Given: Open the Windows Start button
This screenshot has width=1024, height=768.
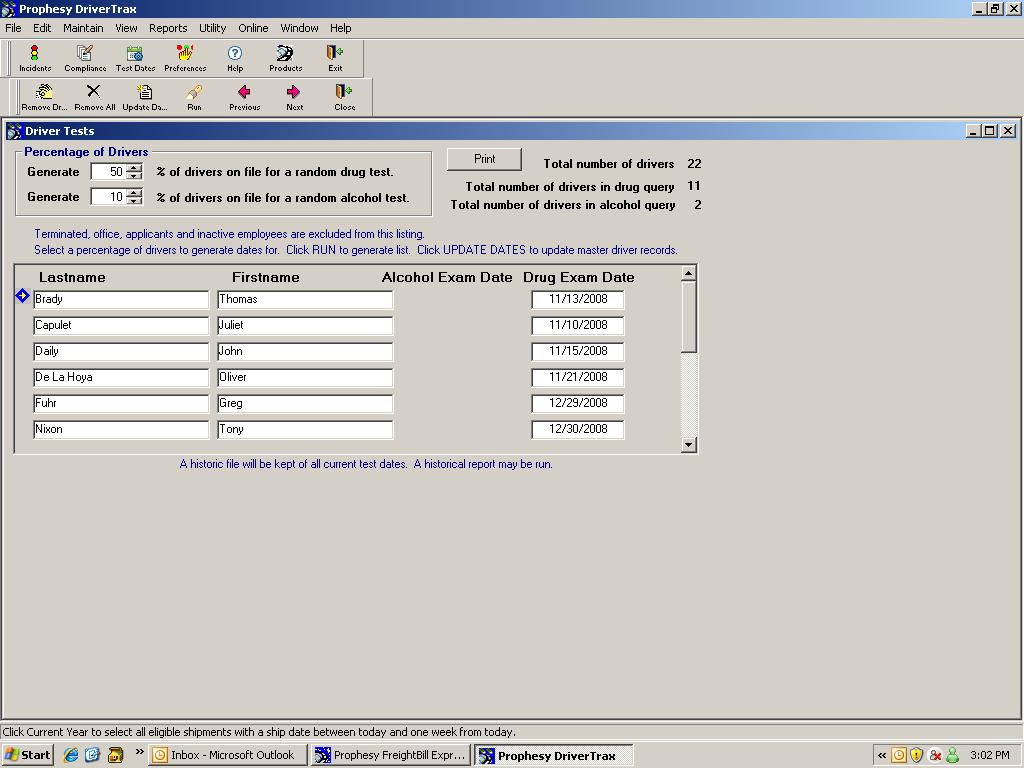Looking at the screenshot, I should [x=27, y=755].
